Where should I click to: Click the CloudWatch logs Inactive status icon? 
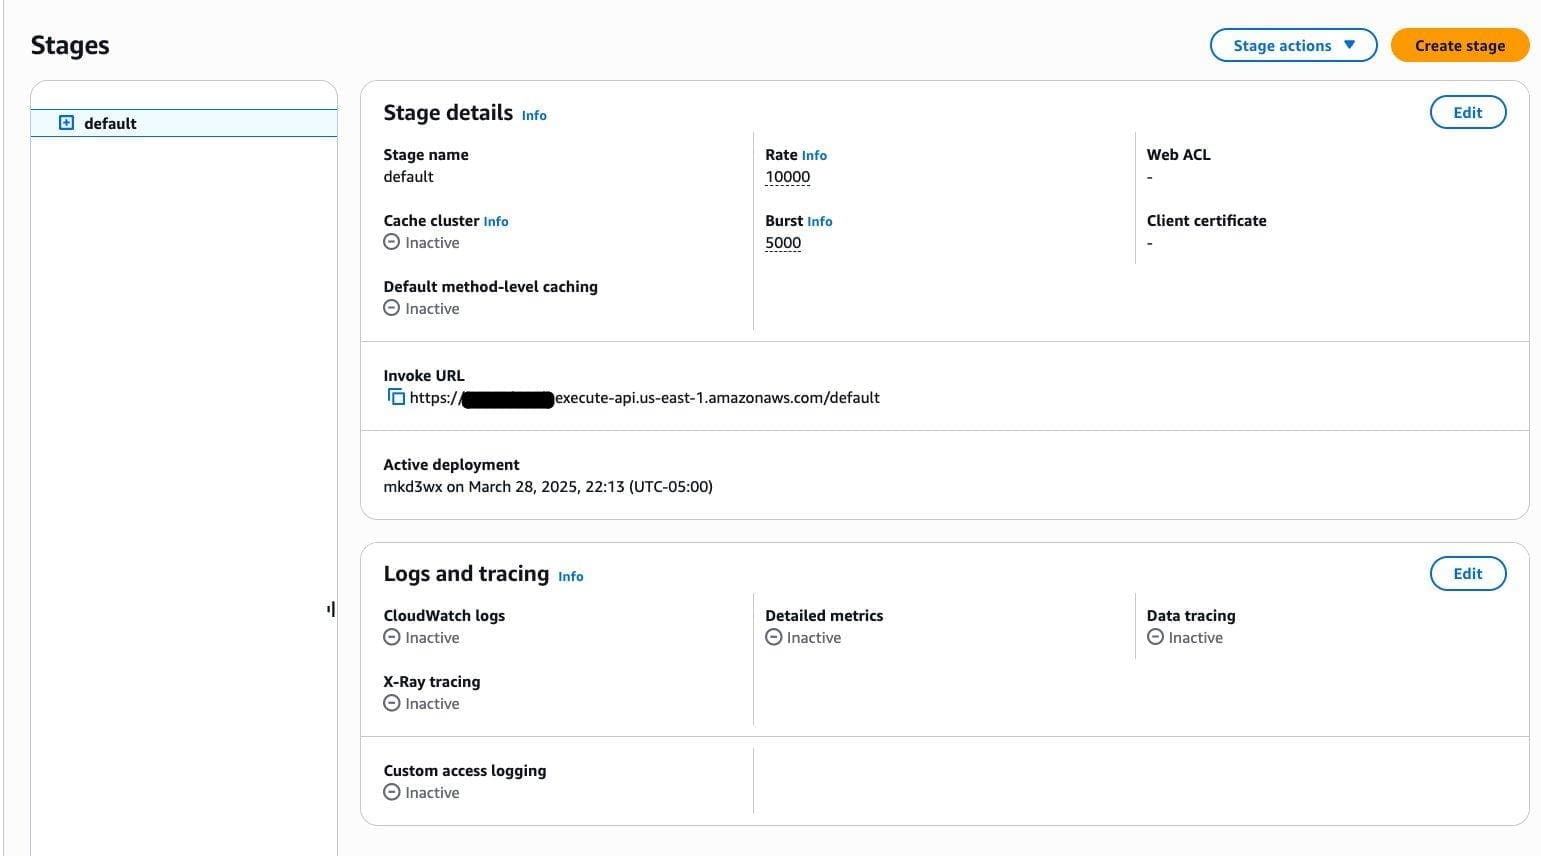pos(392,637)
